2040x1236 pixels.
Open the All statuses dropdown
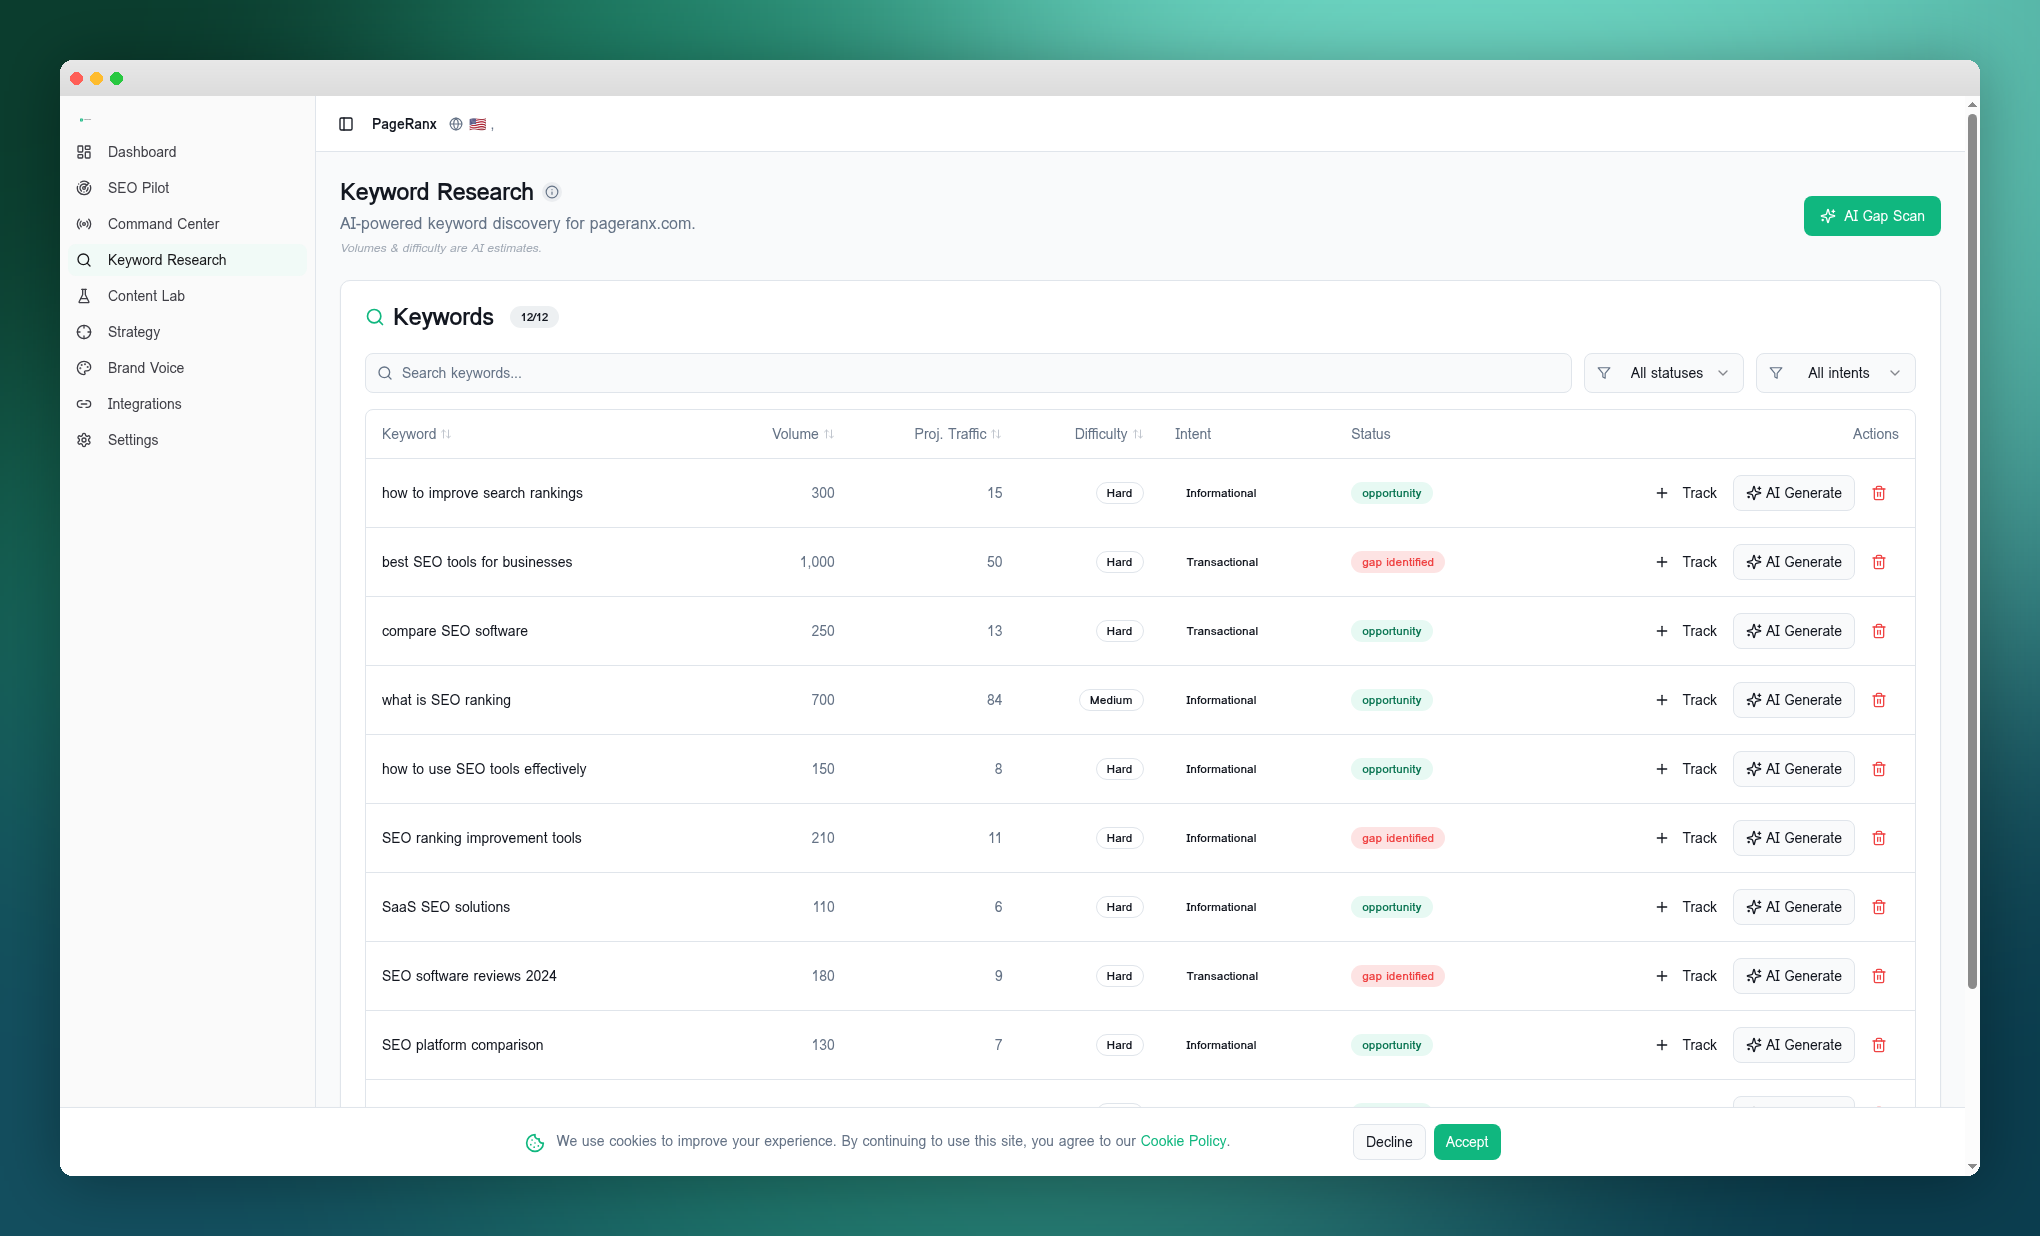click(x=1665, y=372)
